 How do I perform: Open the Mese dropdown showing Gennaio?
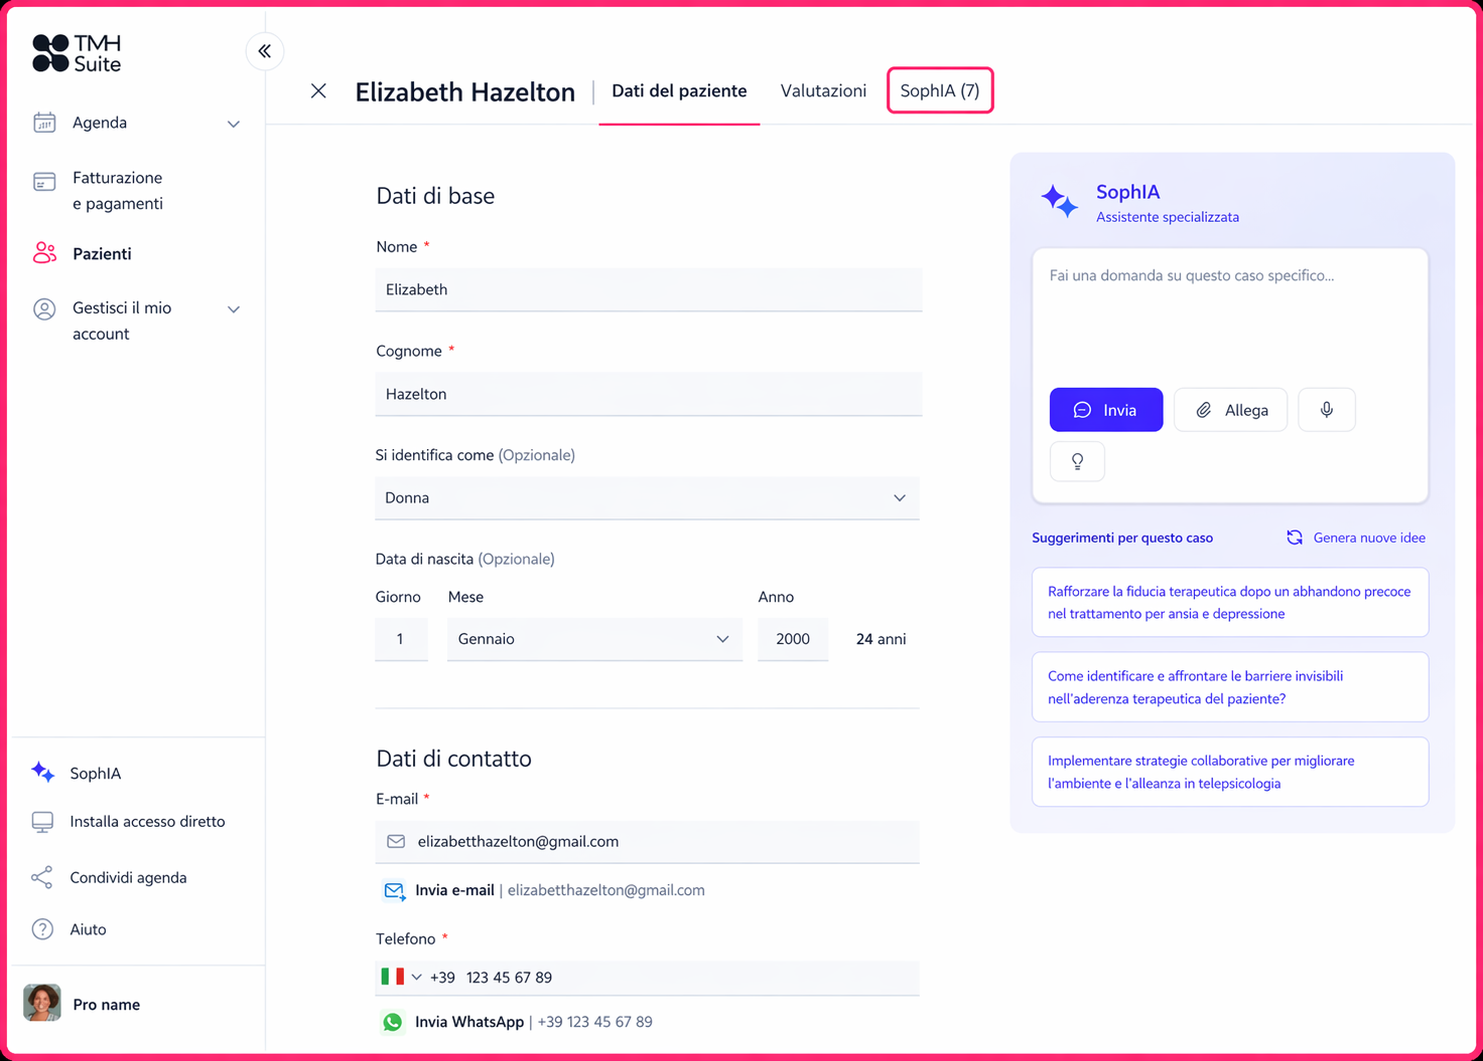pos(594,639)
